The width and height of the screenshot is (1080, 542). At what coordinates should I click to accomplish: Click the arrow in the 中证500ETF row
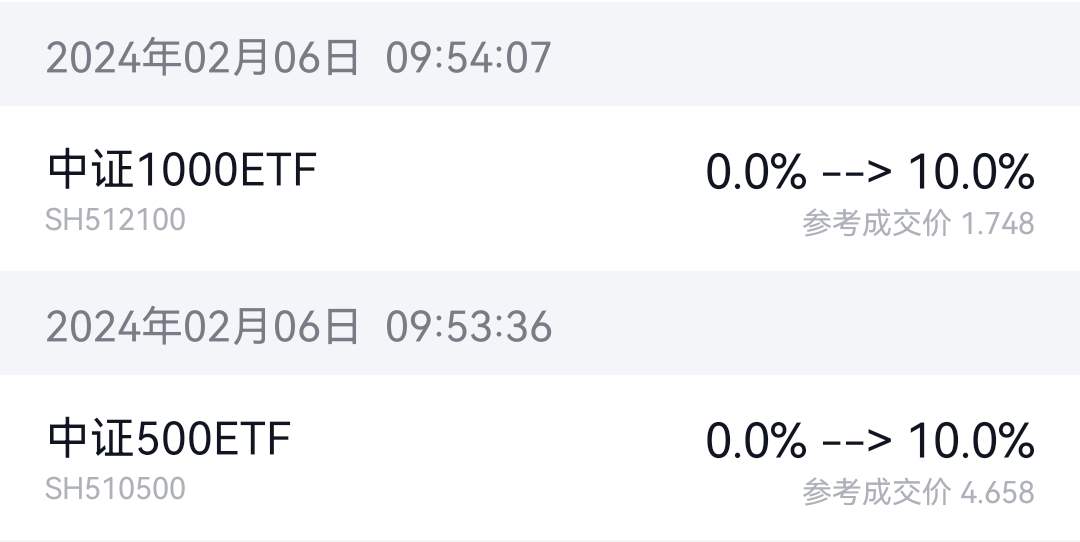click(856, 441)
